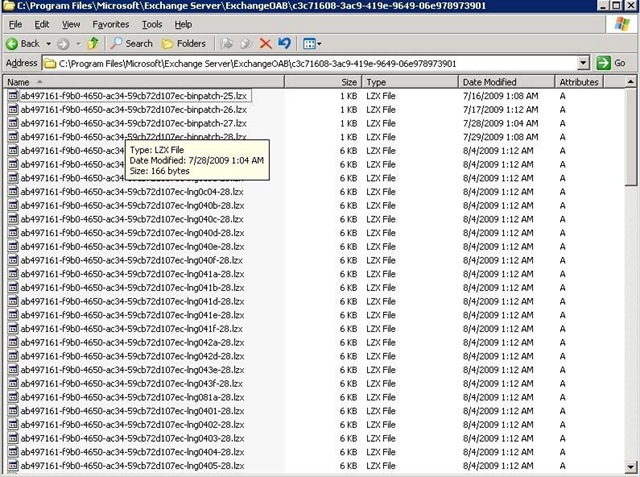Select file icon for lng040d-28.lzx
This screenshot has width=640, height=477.
click(13, 233)
